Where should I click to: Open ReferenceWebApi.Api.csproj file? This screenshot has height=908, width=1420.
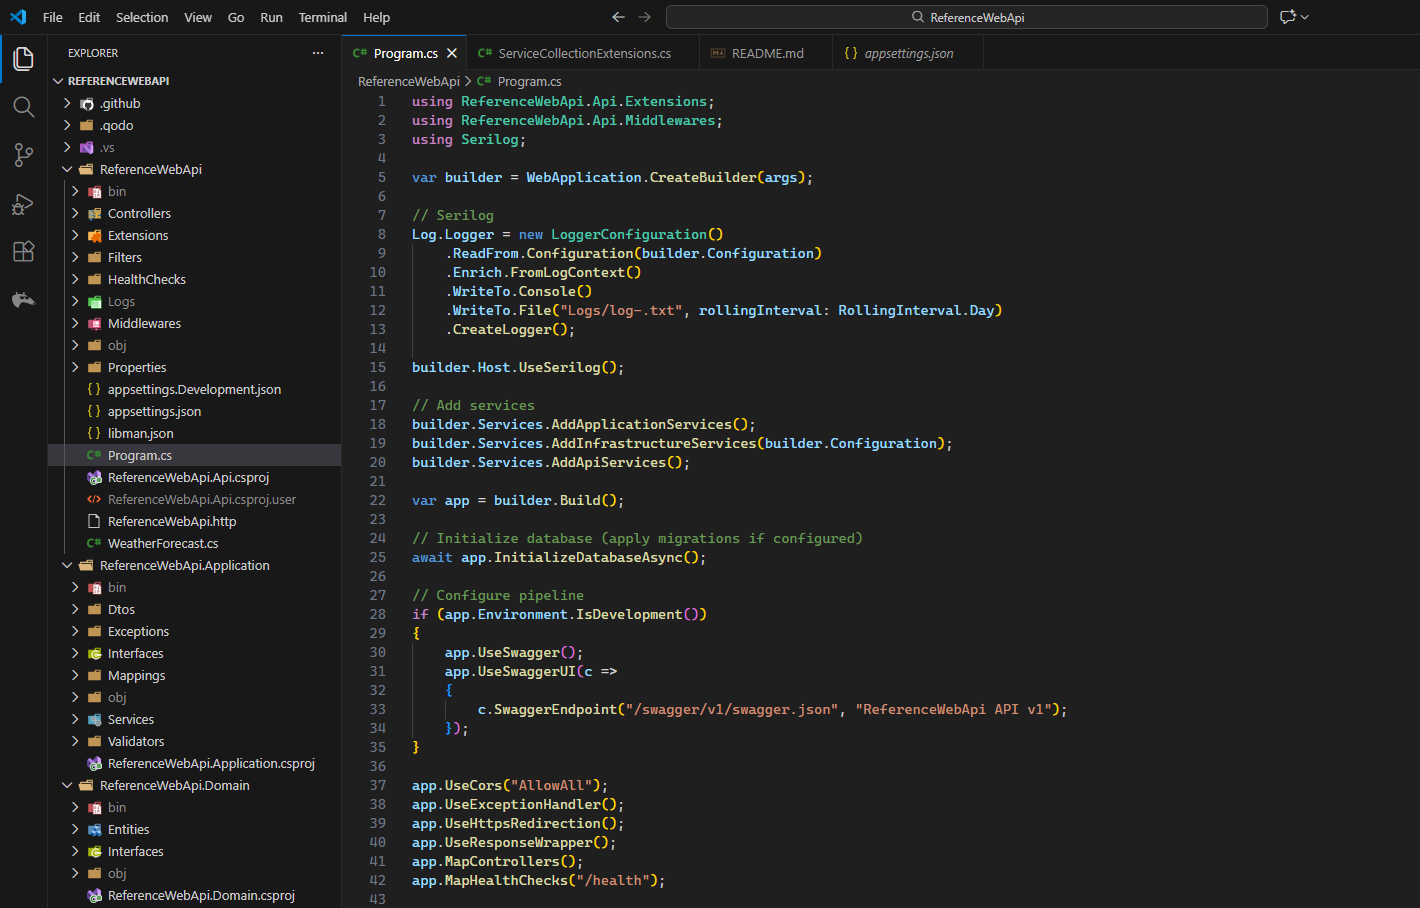195,477
